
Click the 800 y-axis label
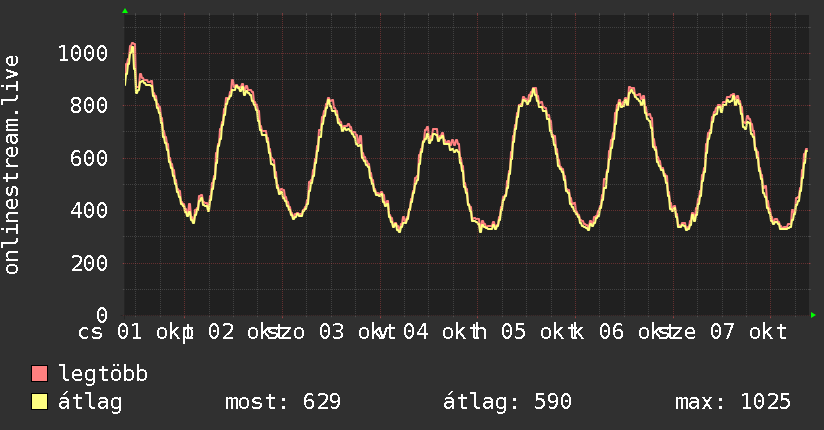click(x=89, y=106)
